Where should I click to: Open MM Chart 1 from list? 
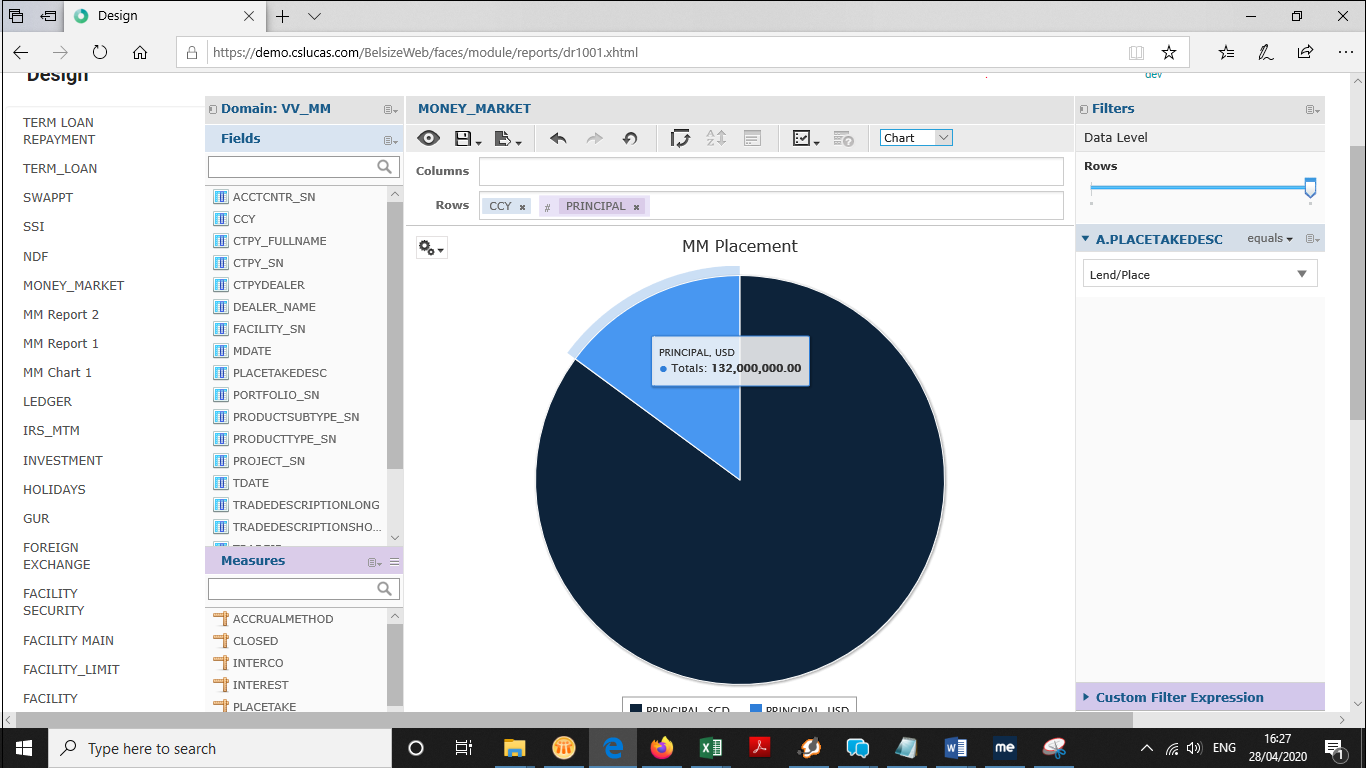(x=57, y=372)
